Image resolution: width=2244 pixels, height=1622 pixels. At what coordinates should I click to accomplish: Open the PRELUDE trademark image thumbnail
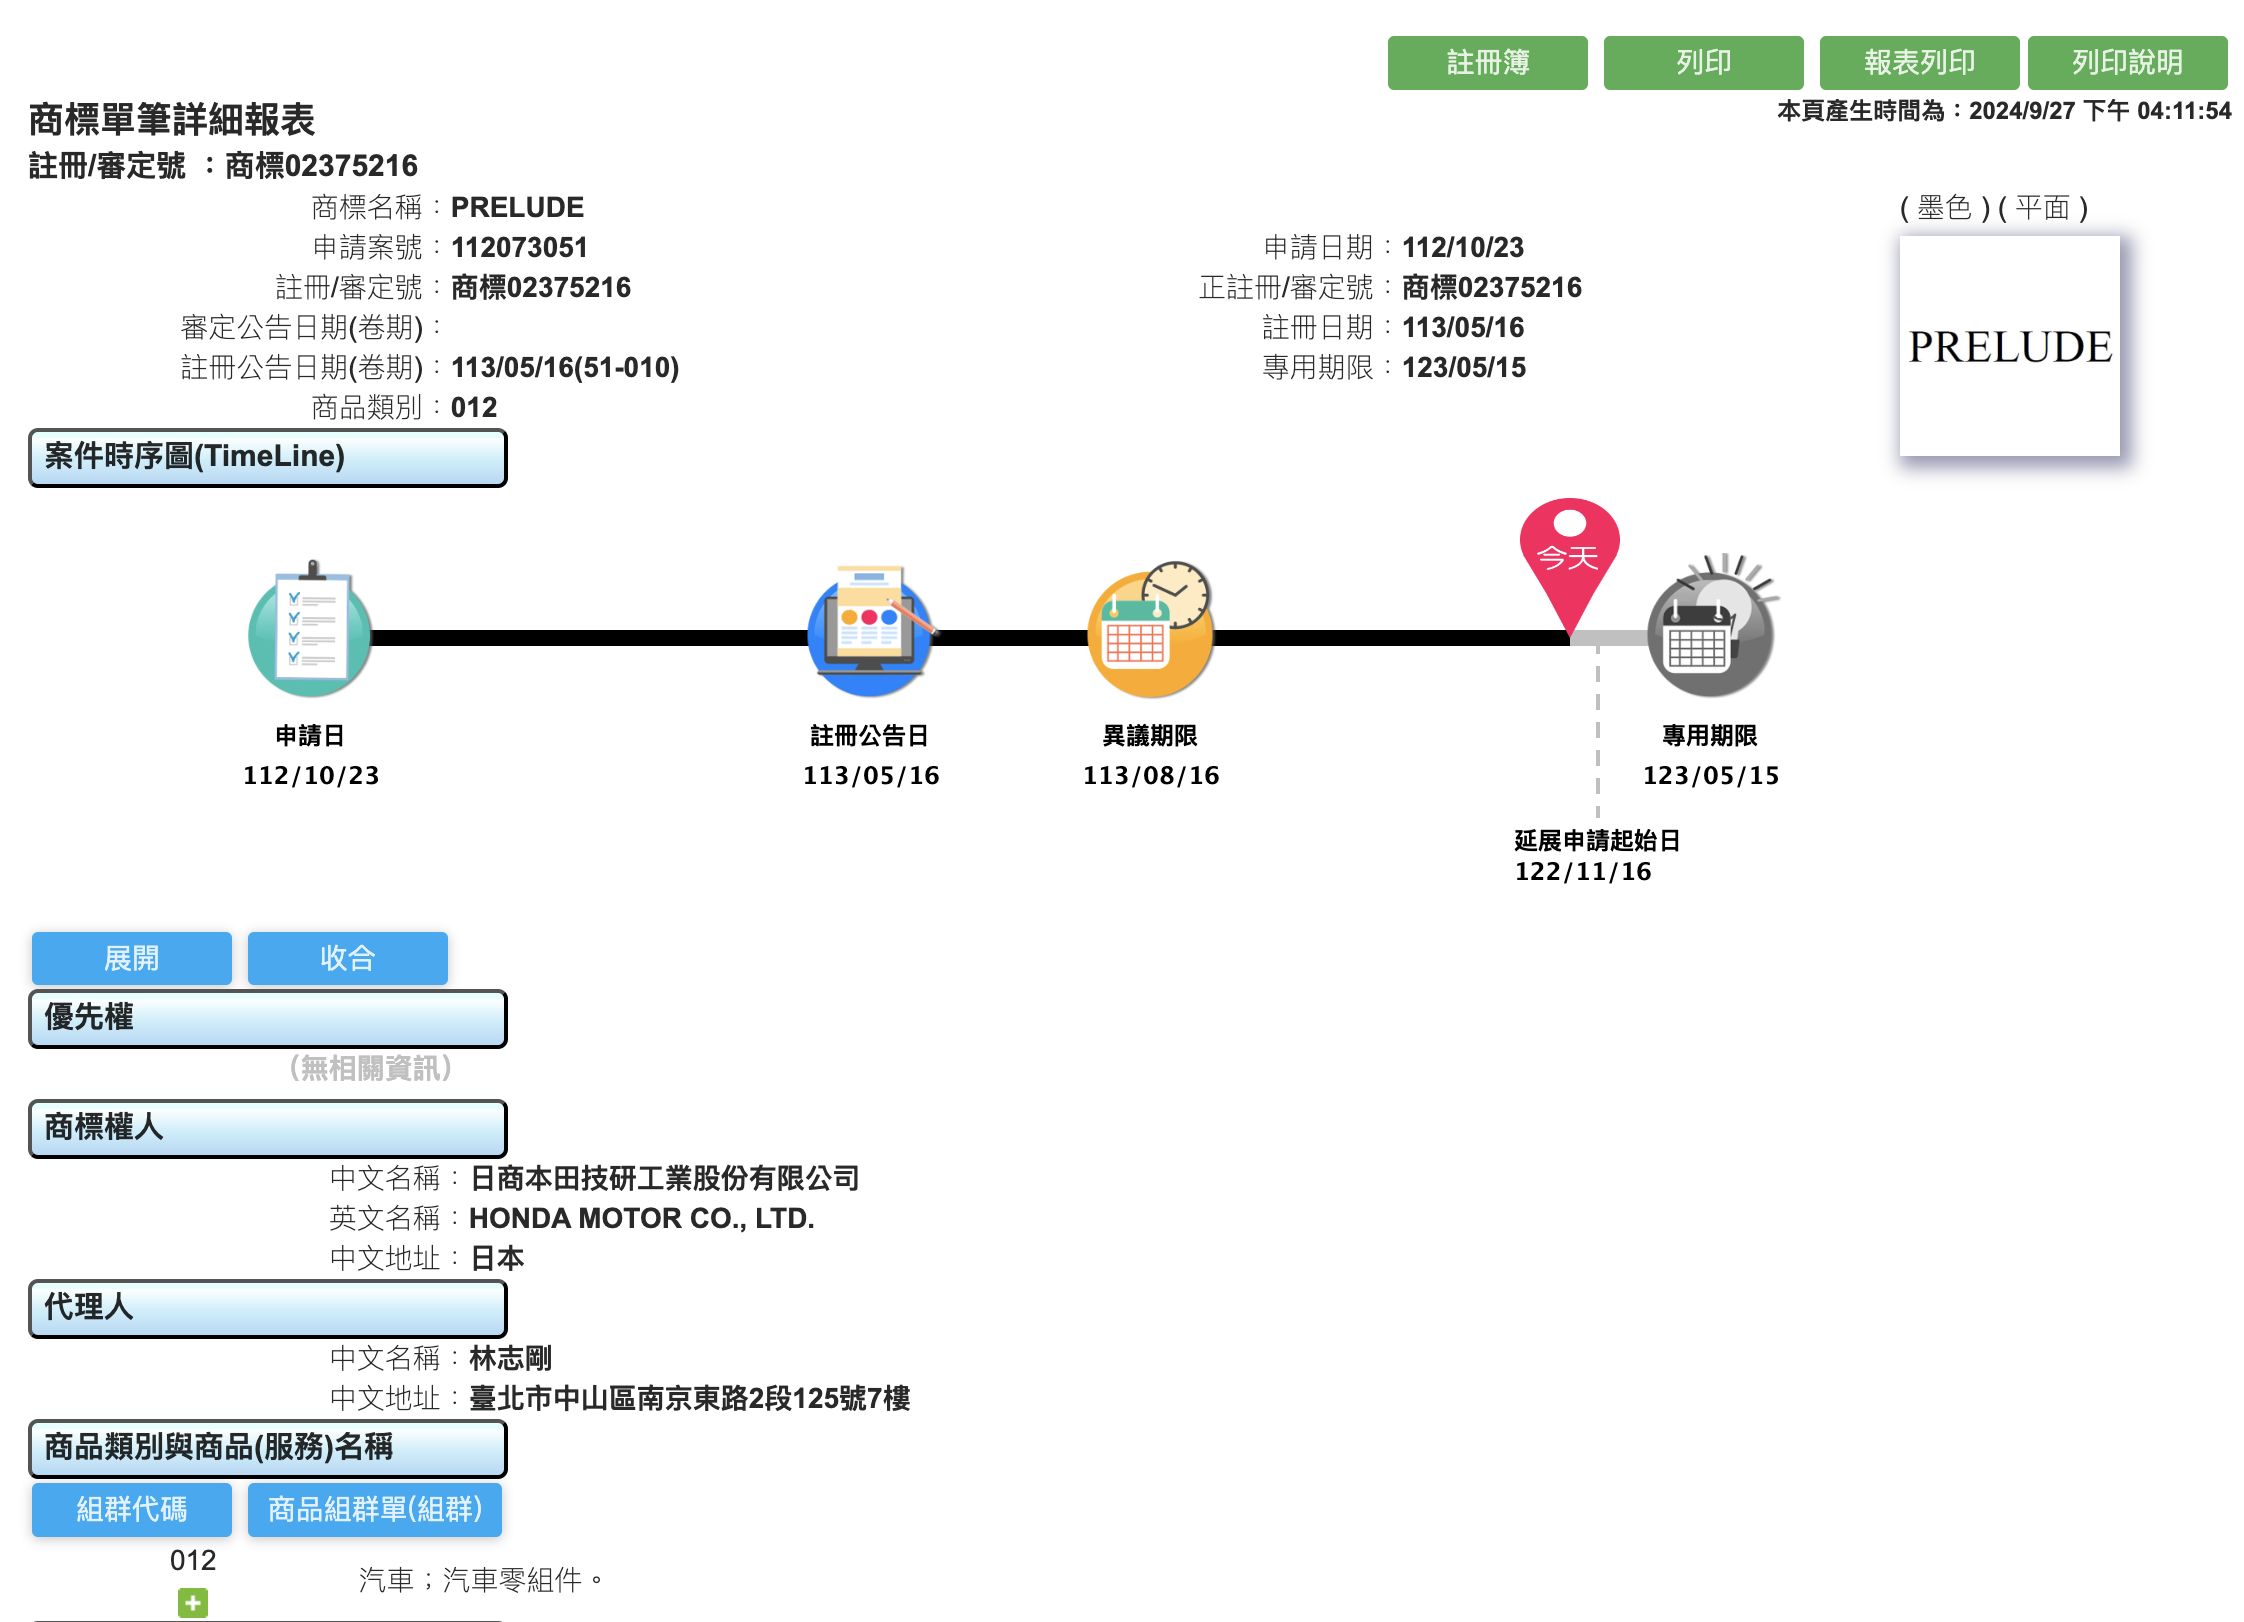point(2009,346)
